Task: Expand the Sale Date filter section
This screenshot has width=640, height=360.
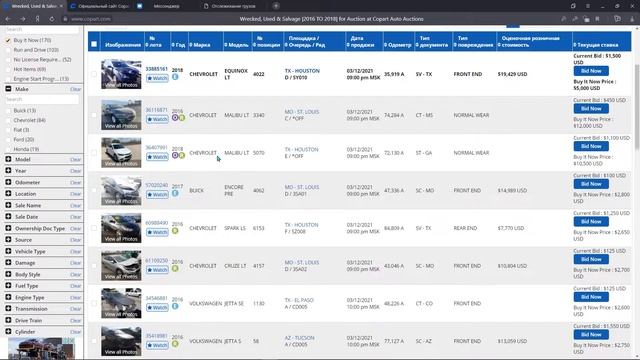Action: click(x=8, y=217)
